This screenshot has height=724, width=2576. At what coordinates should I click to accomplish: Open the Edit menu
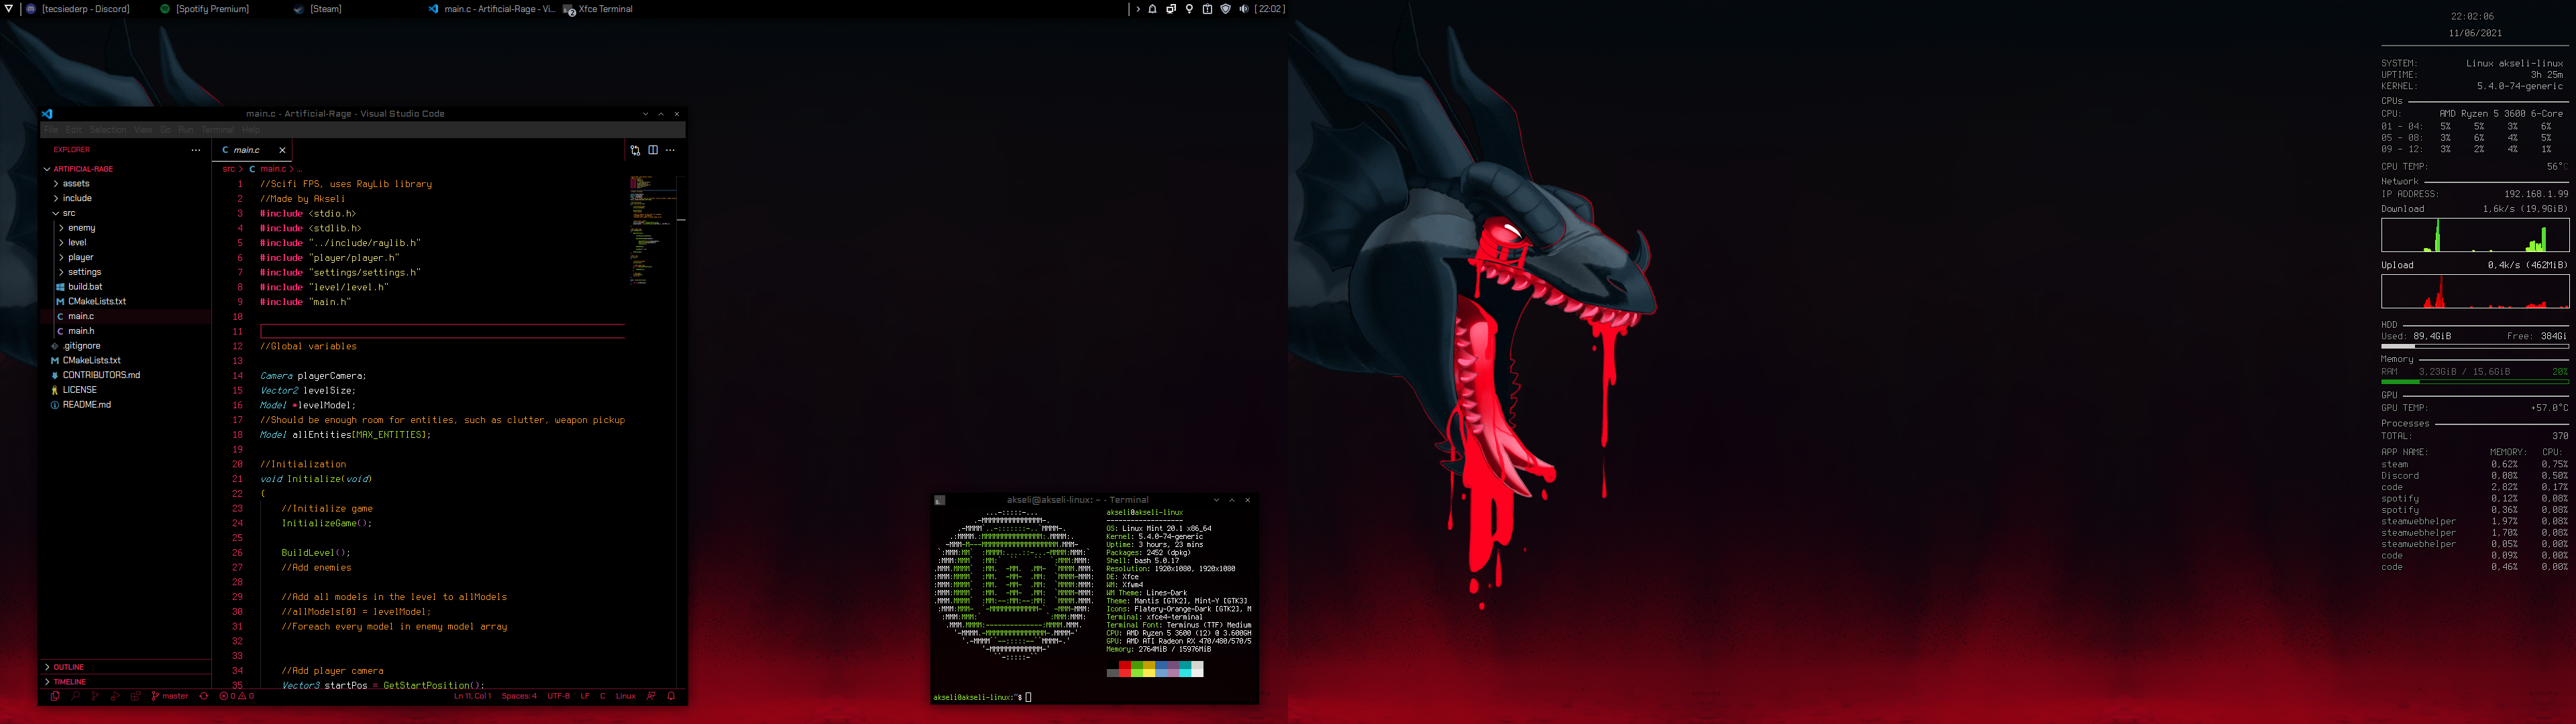(74, 130)
